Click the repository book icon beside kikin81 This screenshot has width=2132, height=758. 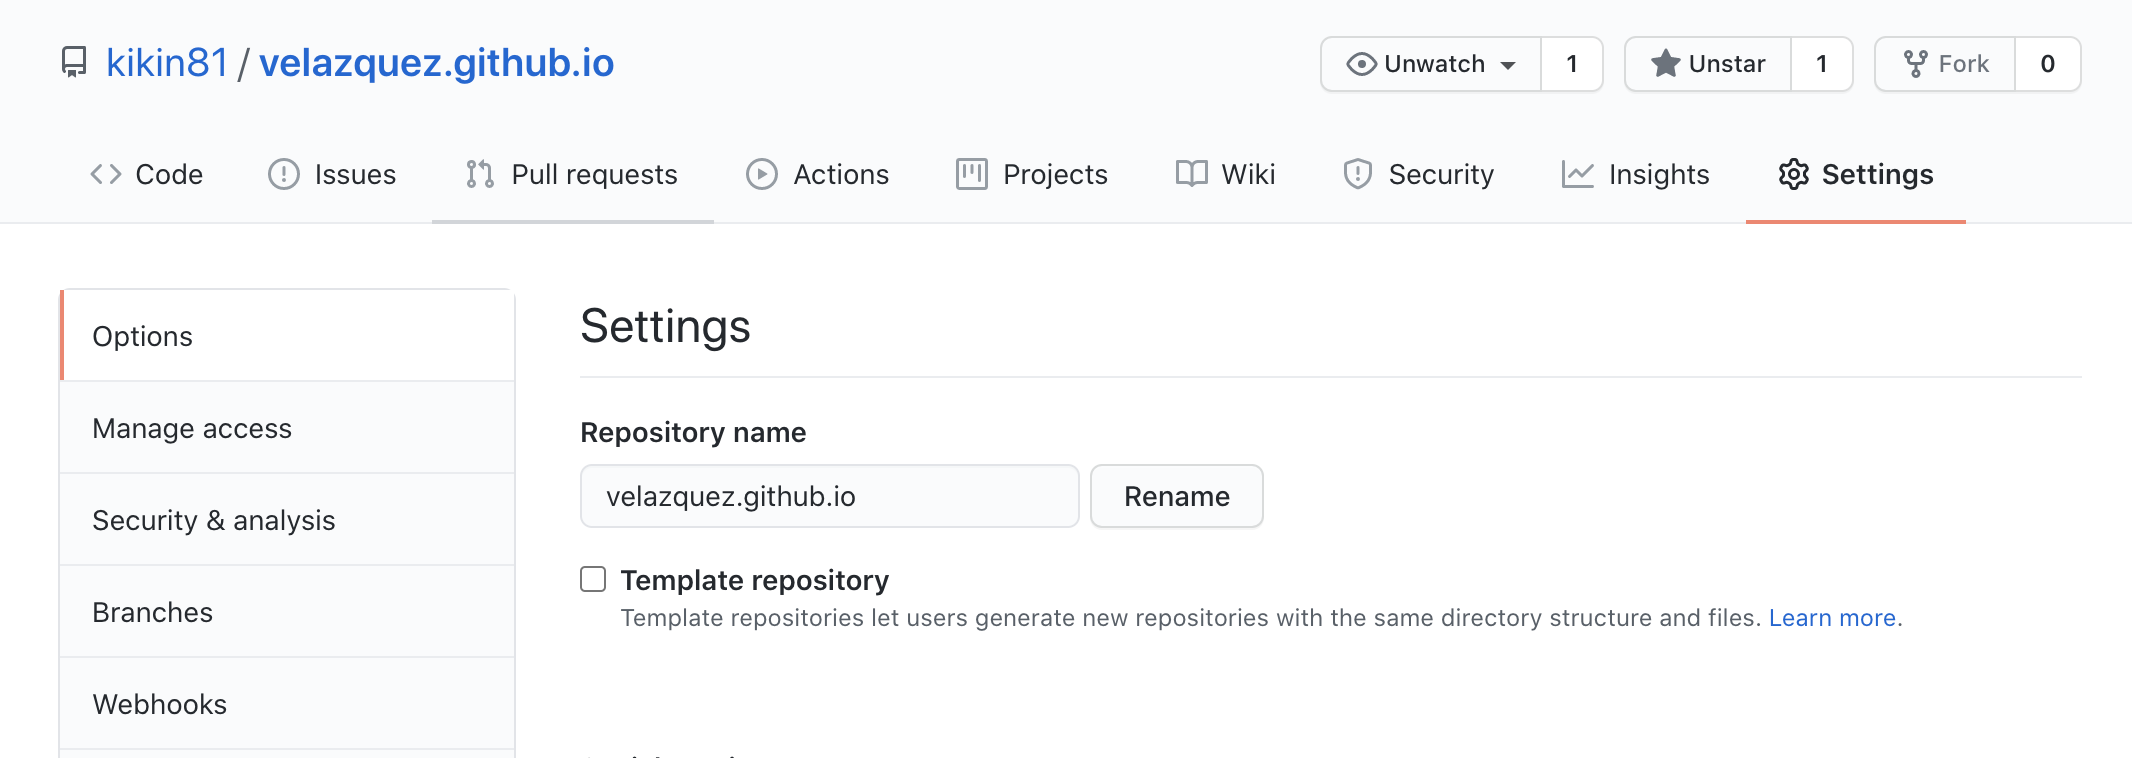74,63
